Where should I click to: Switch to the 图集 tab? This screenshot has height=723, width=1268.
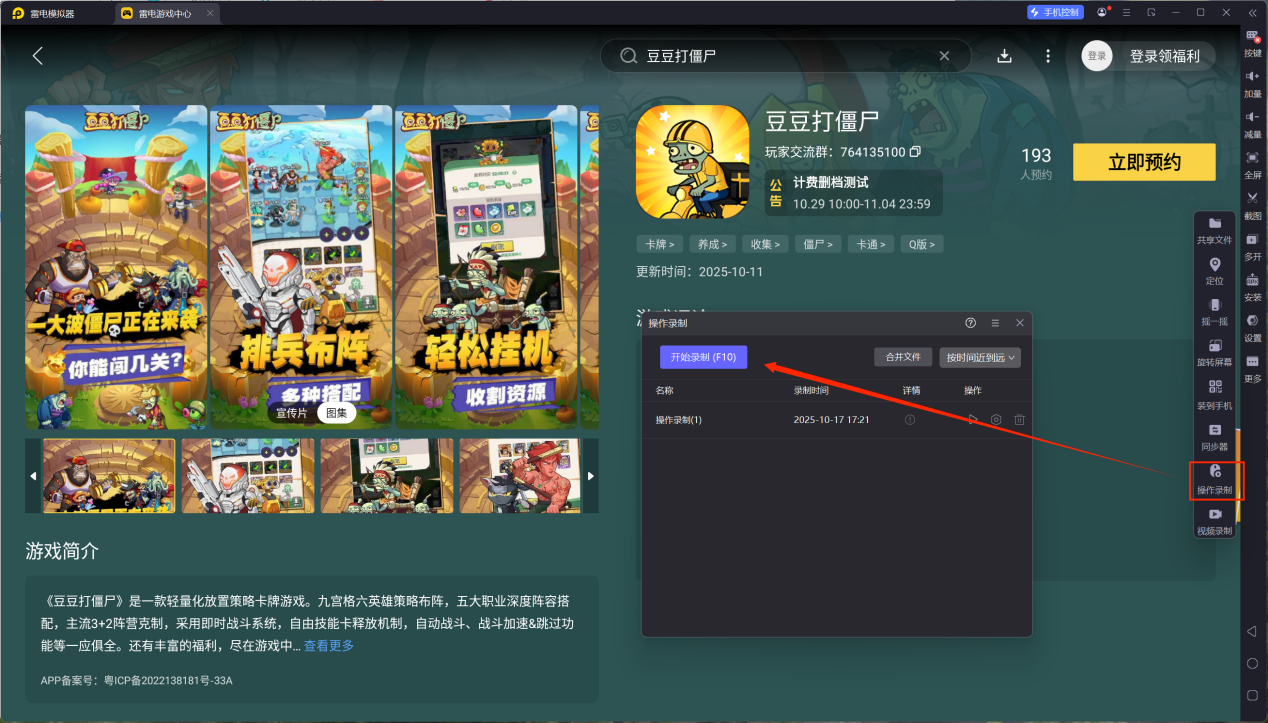(x=337, y=412)
